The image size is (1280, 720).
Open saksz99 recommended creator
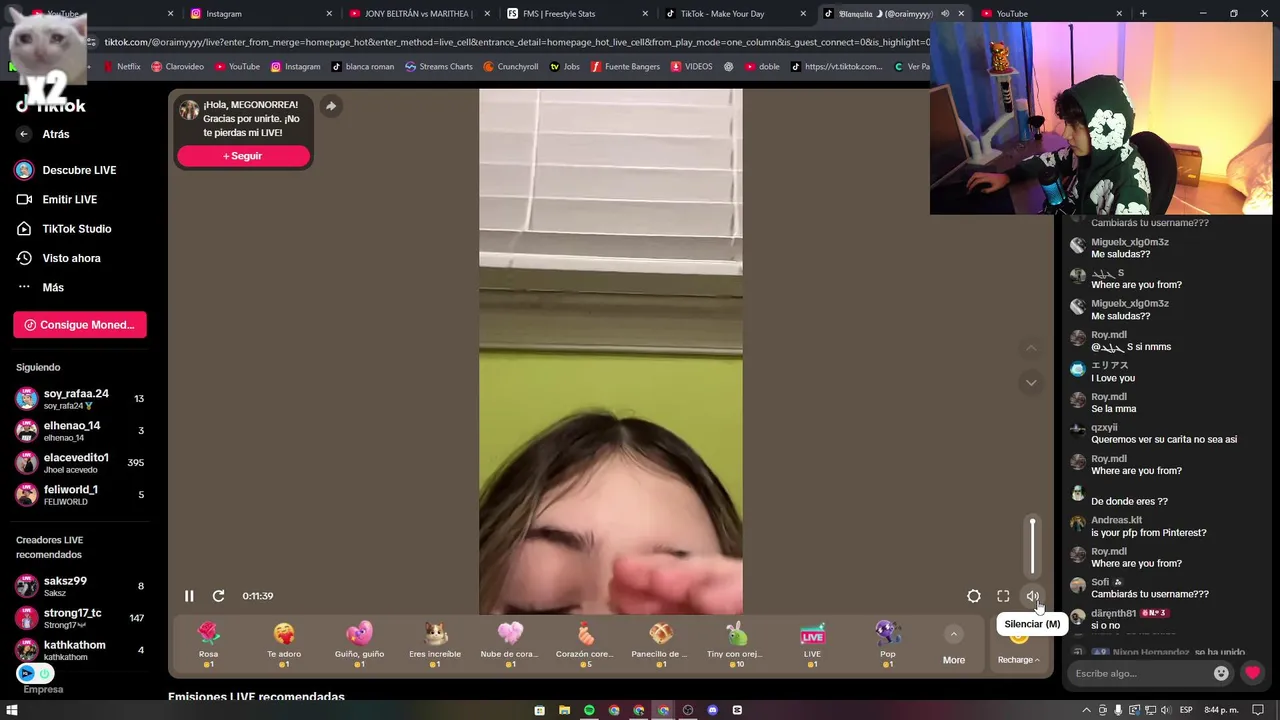(80, 586)
